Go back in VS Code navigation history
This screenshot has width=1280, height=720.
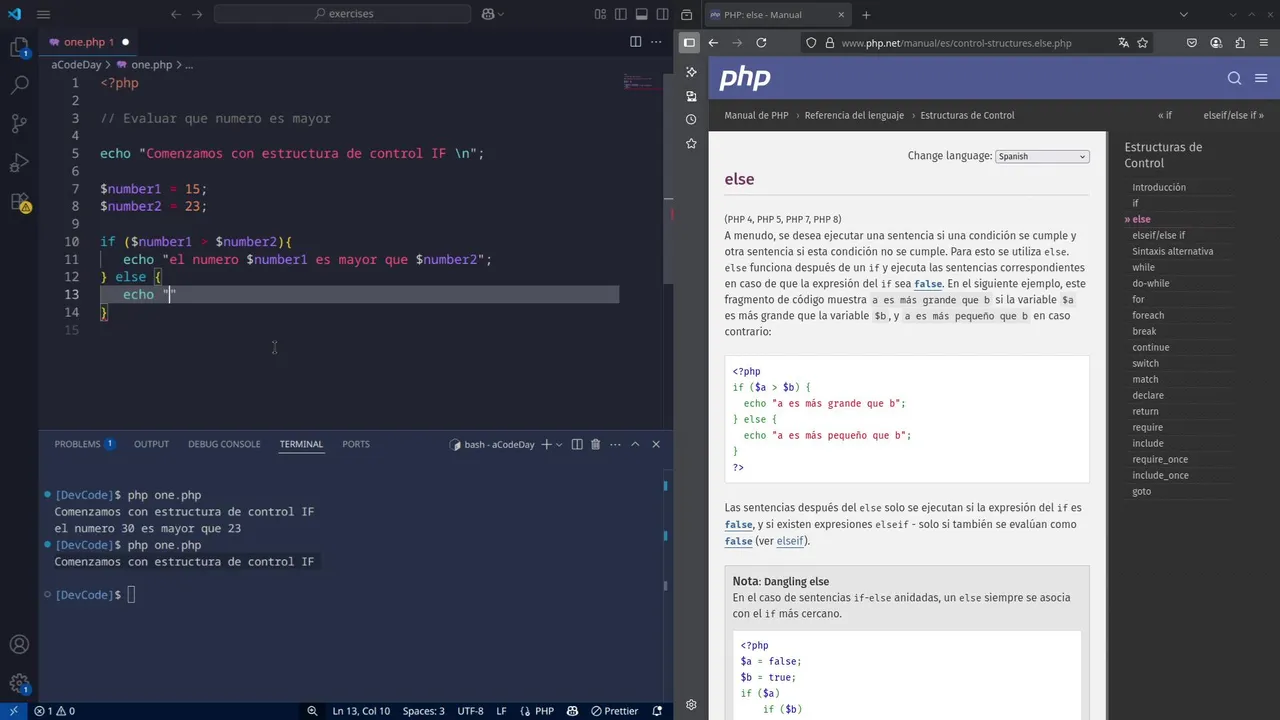point(176,14)
